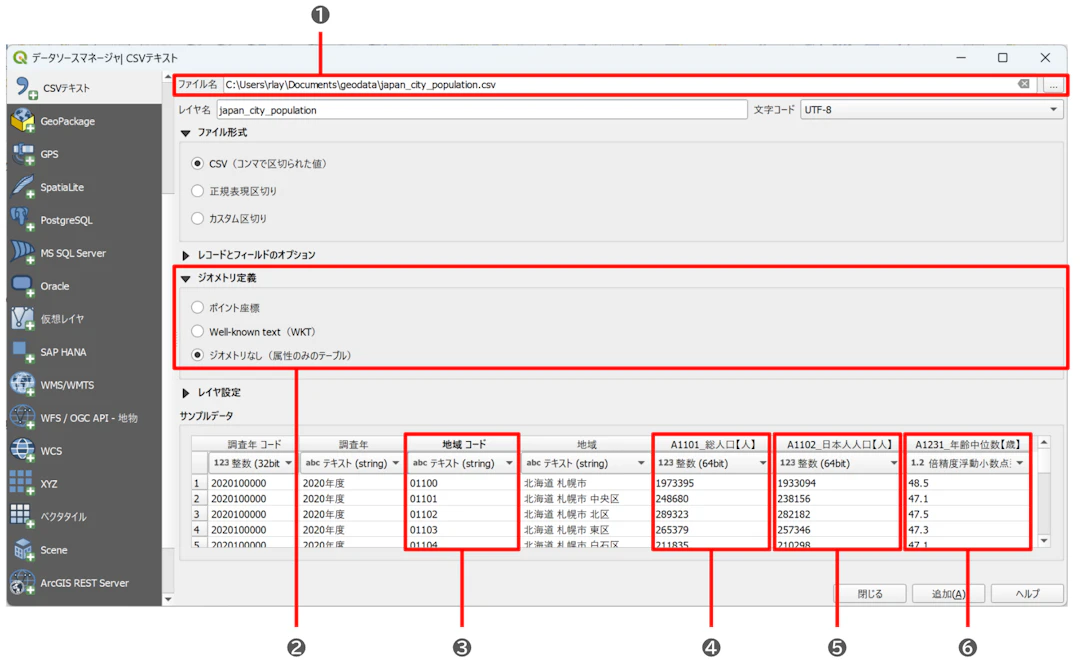The width and height of the screenshot is (1080, 666).
Task: Open type dropdown for 地域 column
Action: (585, 463)
